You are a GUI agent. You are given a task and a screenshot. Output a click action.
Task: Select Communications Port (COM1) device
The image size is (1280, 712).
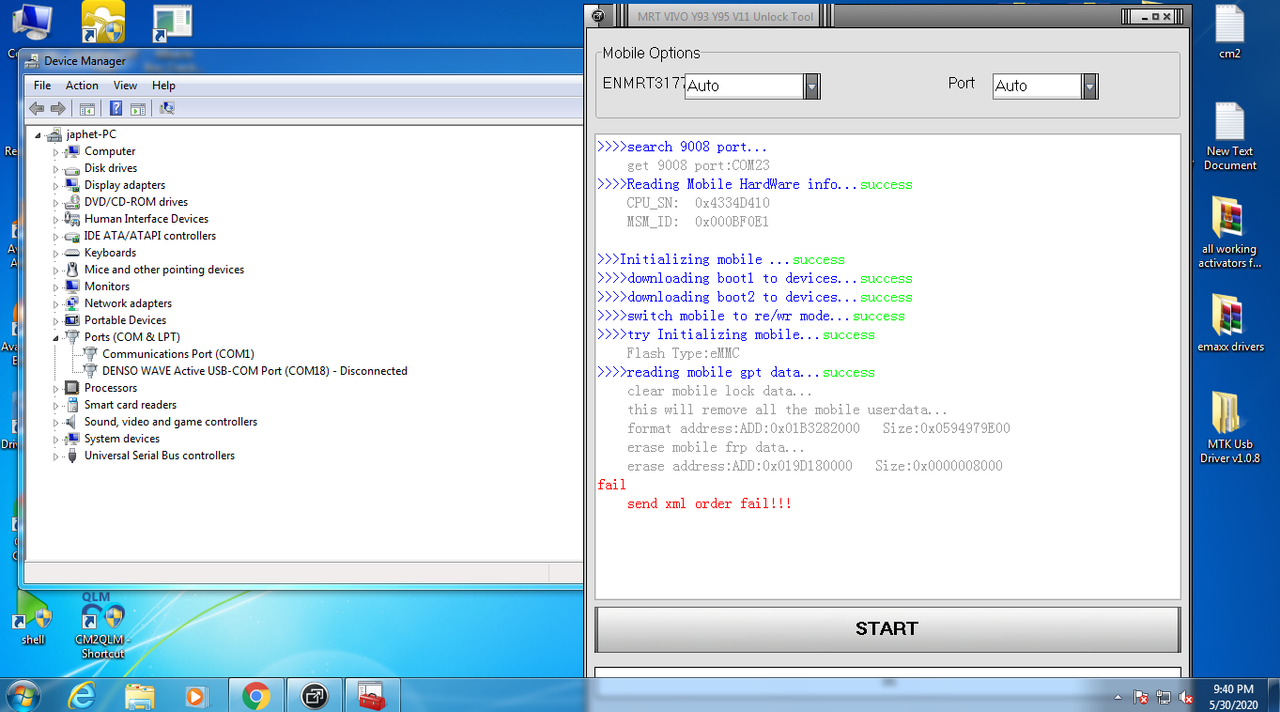tap(178, 354)
